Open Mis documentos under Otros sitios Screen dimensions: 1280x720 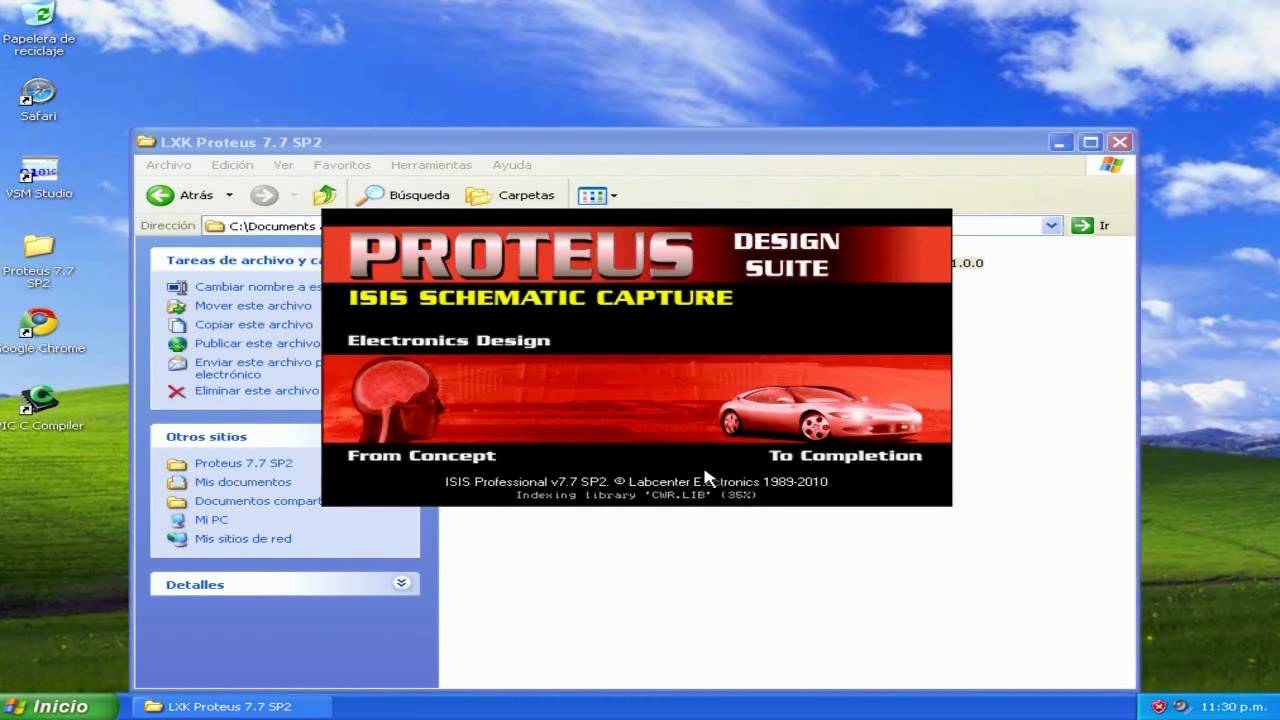pyautogui.click(x=243, y=482)
